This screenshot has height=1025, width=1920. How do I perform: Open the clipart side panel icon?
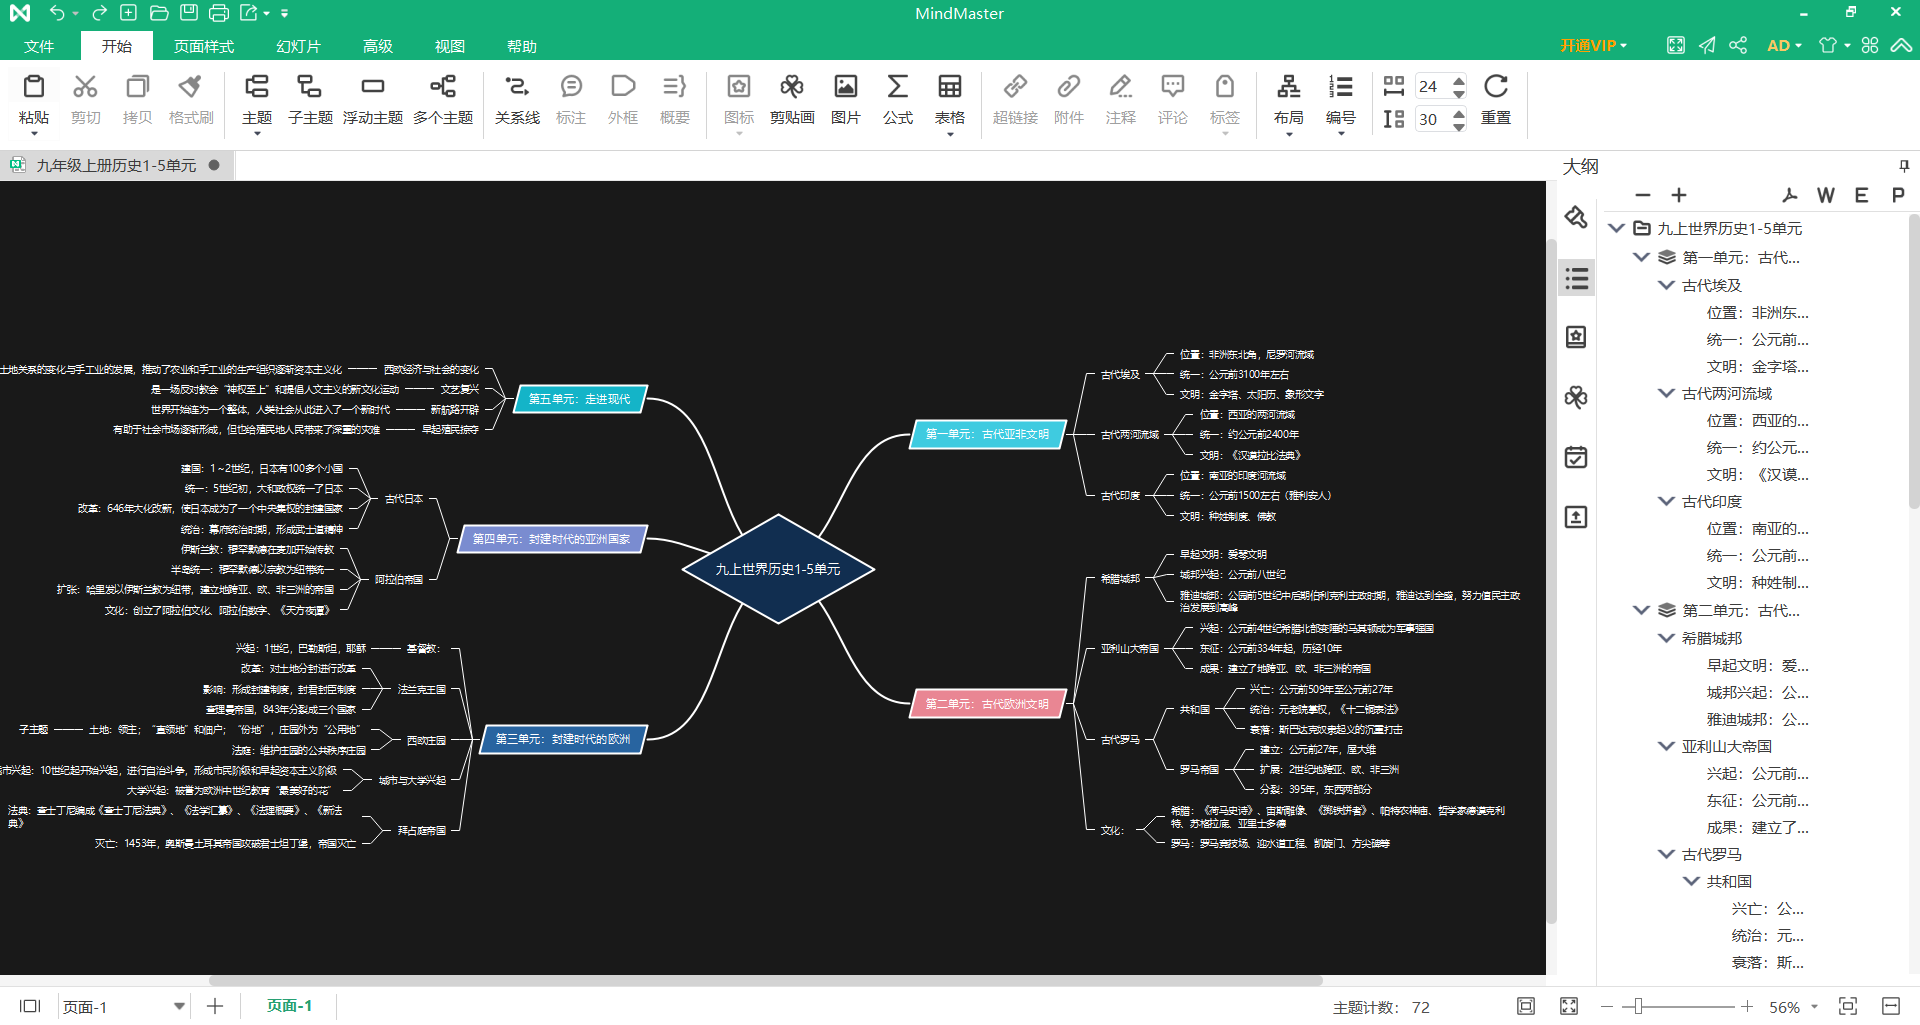[x=1577, y=397]
